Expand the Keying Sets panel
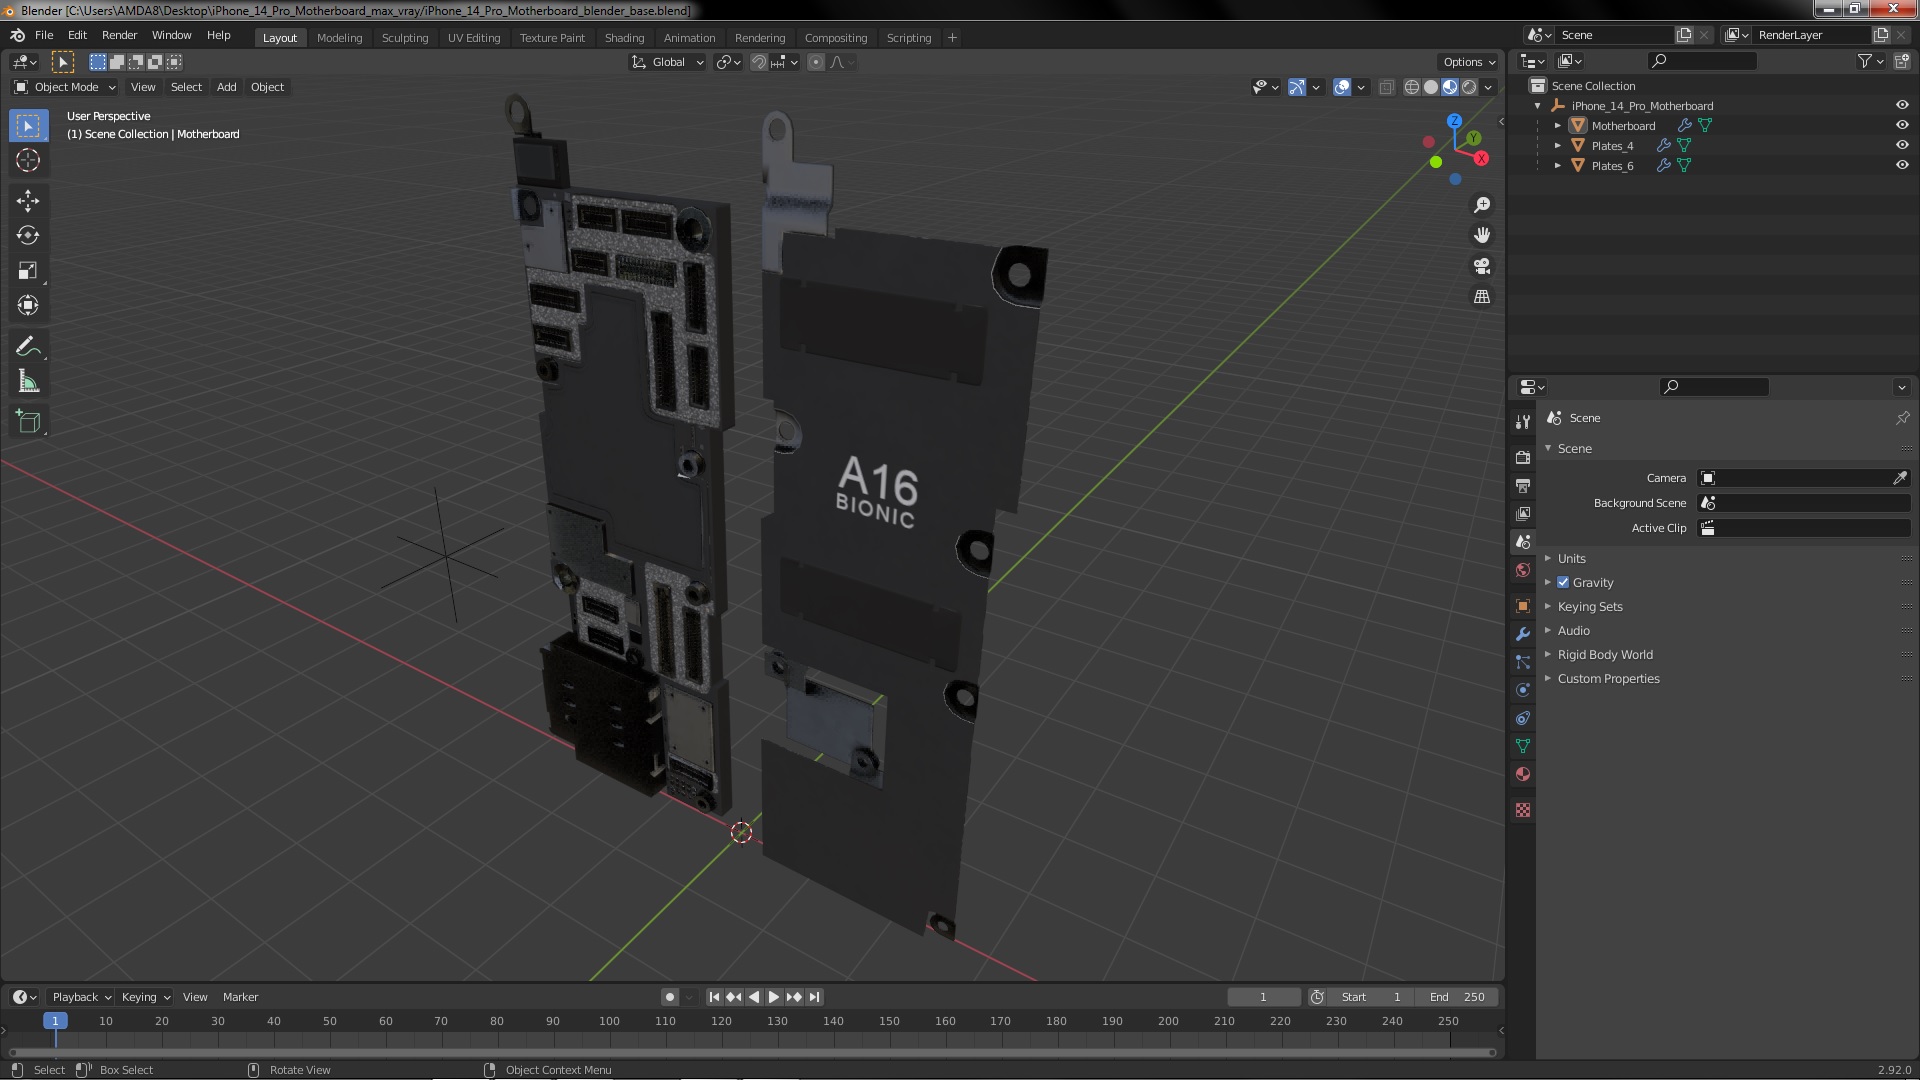 [x=1589, y=606]
